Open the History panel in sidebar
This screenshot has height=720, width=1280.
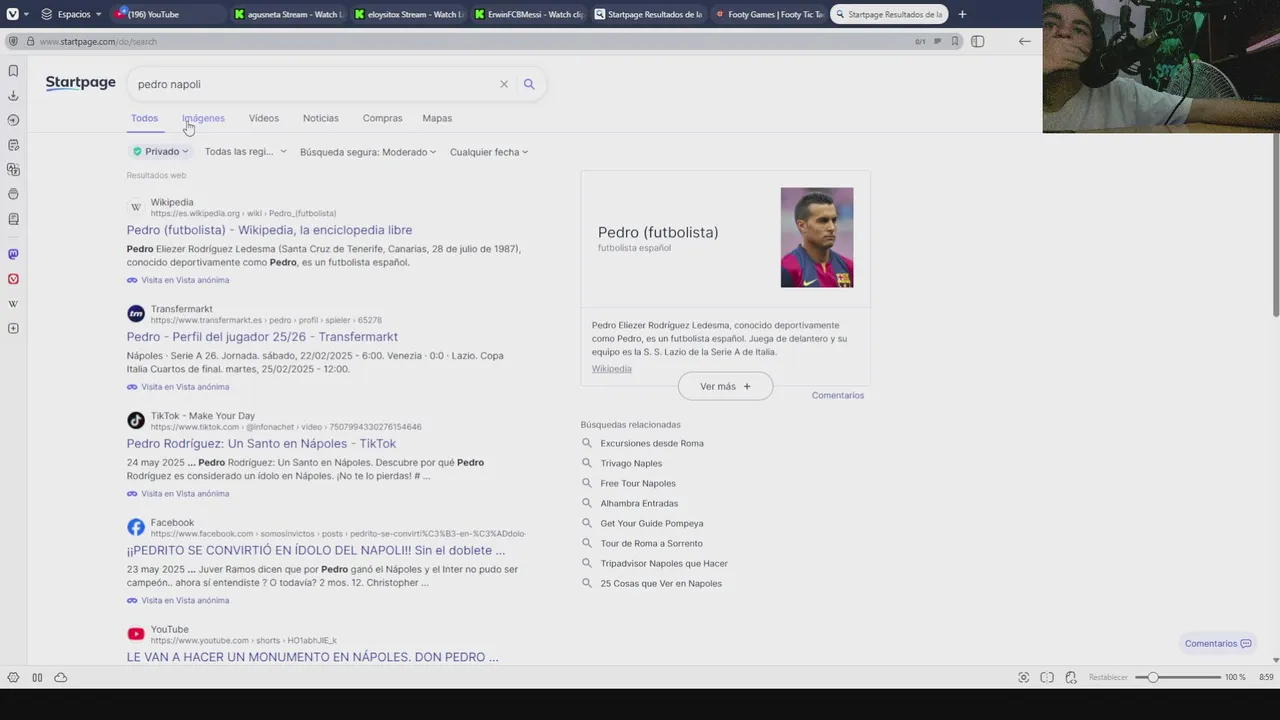click(x=13, y=120)
